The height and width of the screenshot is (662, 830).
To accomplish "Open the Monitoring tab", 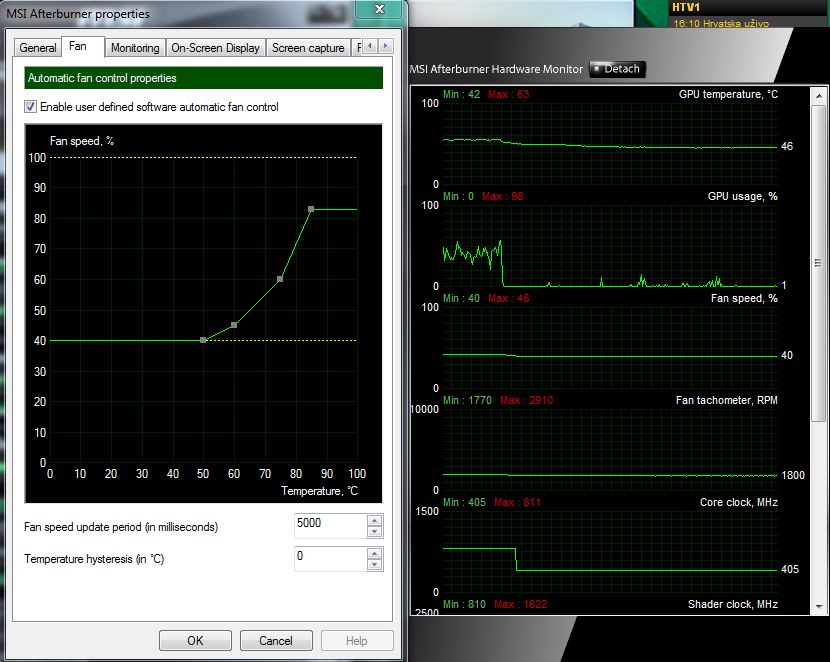I will 134,48.
